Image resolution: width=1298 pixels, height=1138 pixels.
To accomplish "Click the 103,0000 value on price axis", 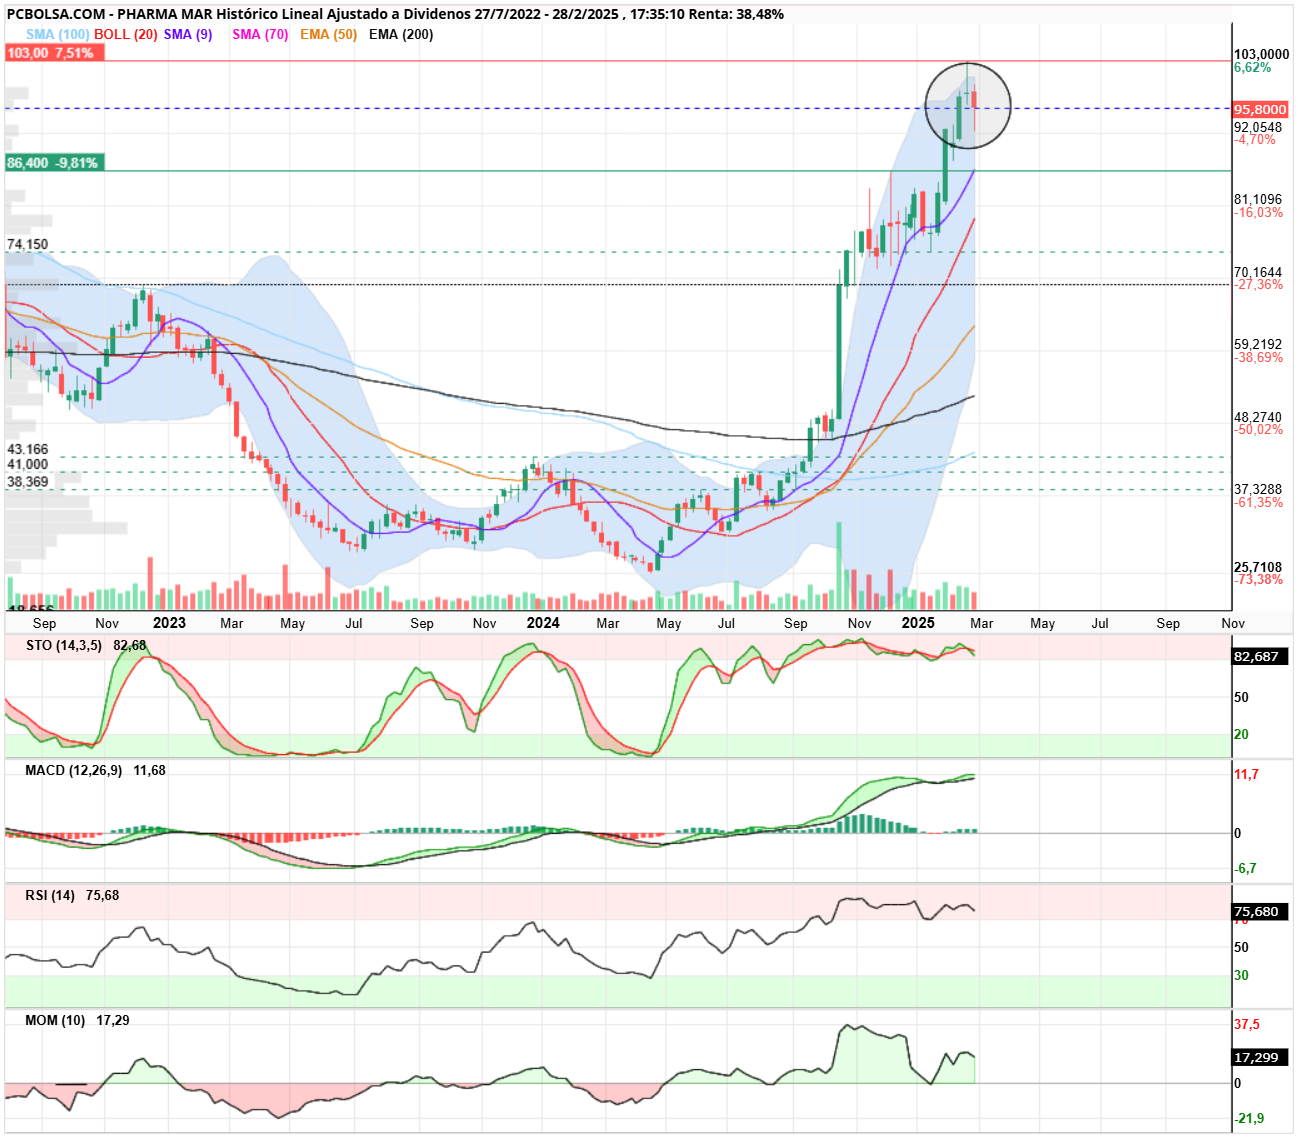I will (x=1262, y=55).
